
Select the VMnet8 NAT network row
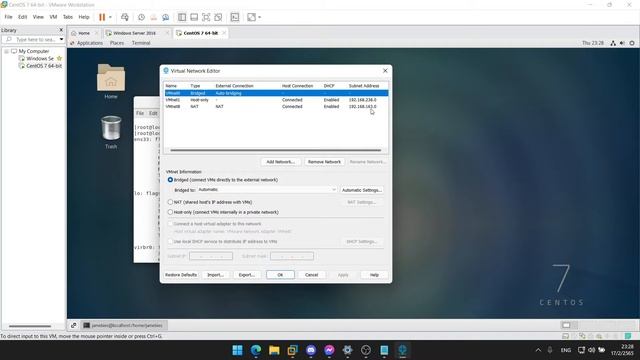click(x=276, y=107)
